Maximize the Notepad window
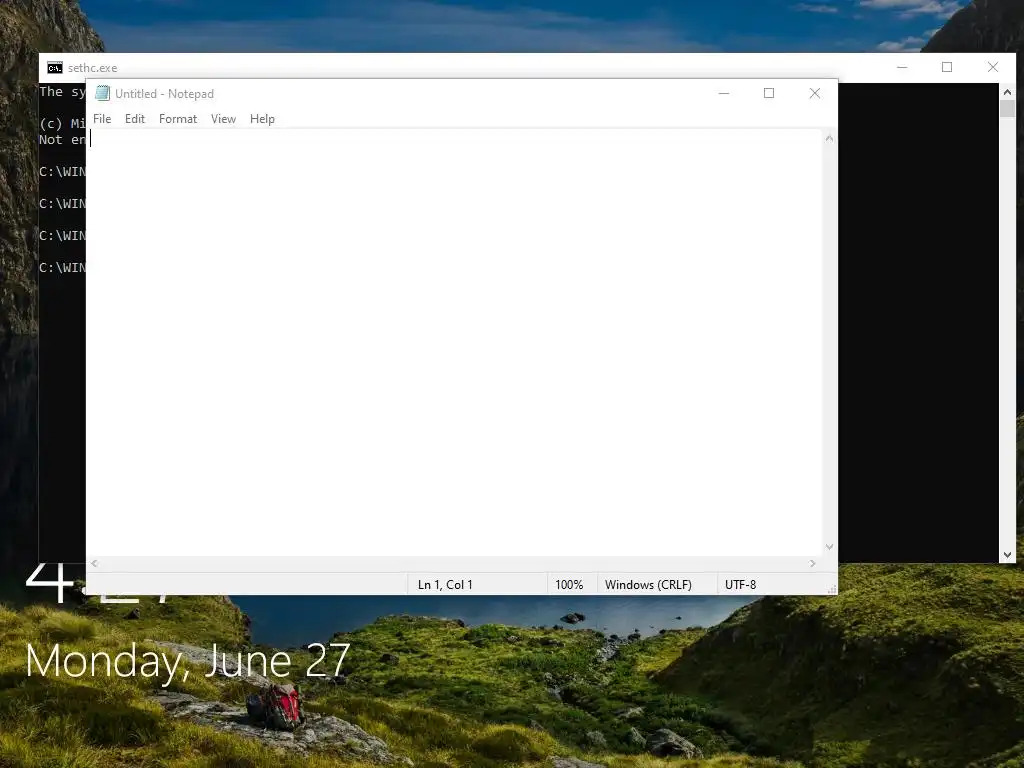Viewport: 1024px width, 768px height. (x=769, y=93)
